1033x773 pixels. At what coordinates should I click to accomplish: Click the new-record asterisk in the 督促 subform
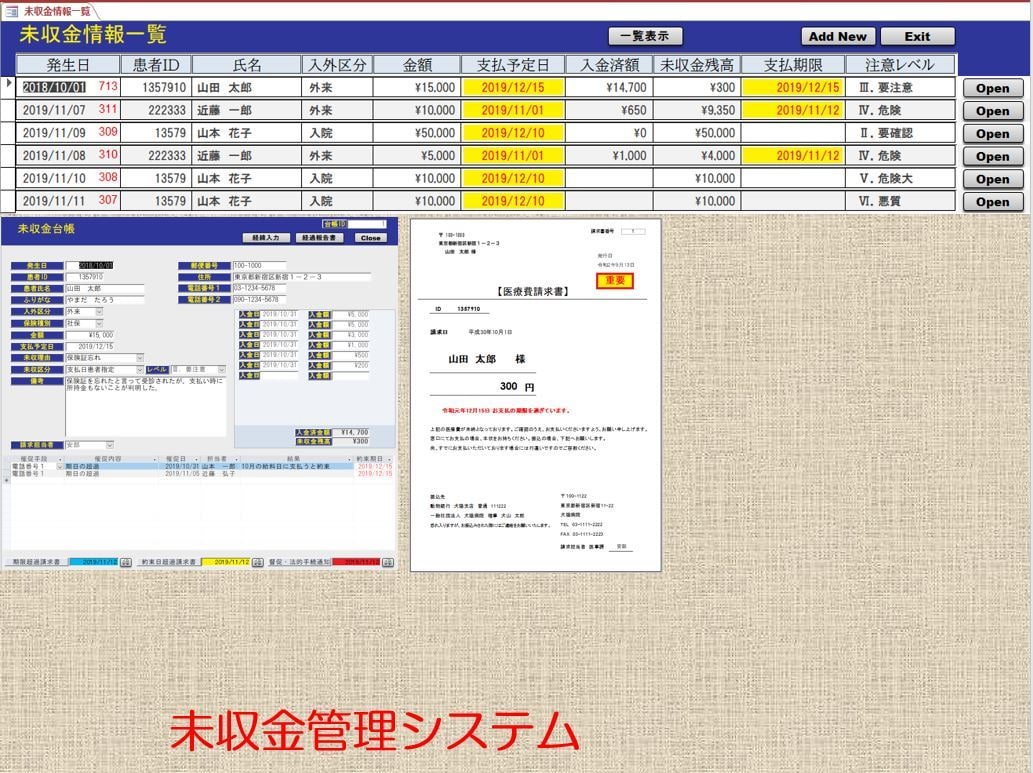pyautogui.click(x=7, y=480)
